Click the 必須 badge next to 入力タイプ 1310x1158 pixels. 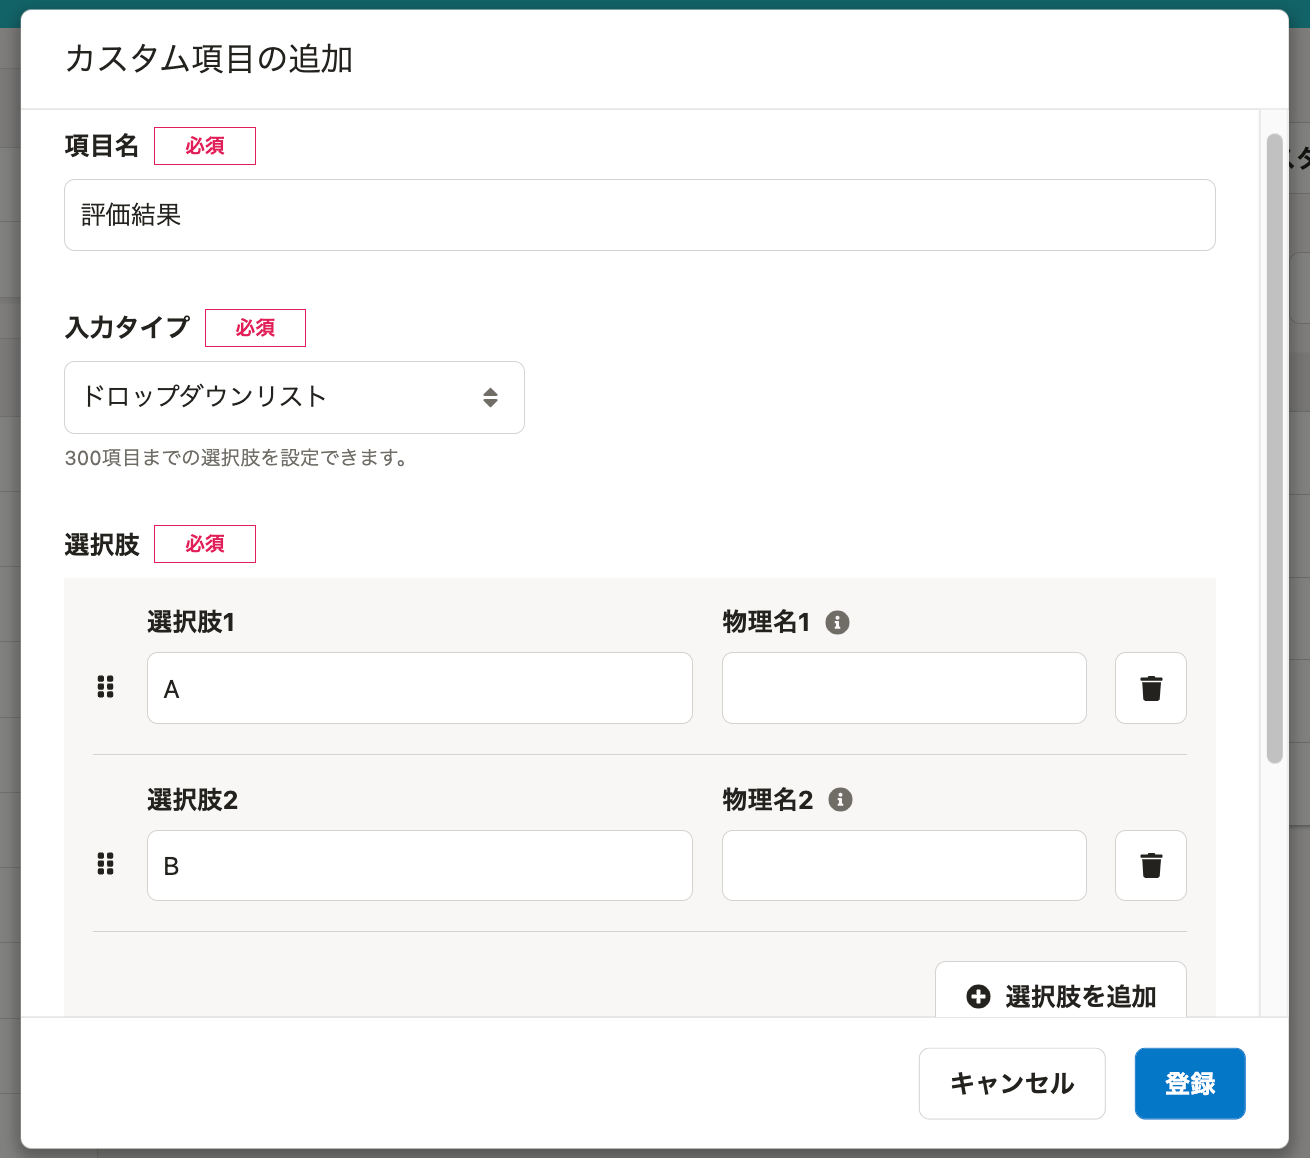255,328
